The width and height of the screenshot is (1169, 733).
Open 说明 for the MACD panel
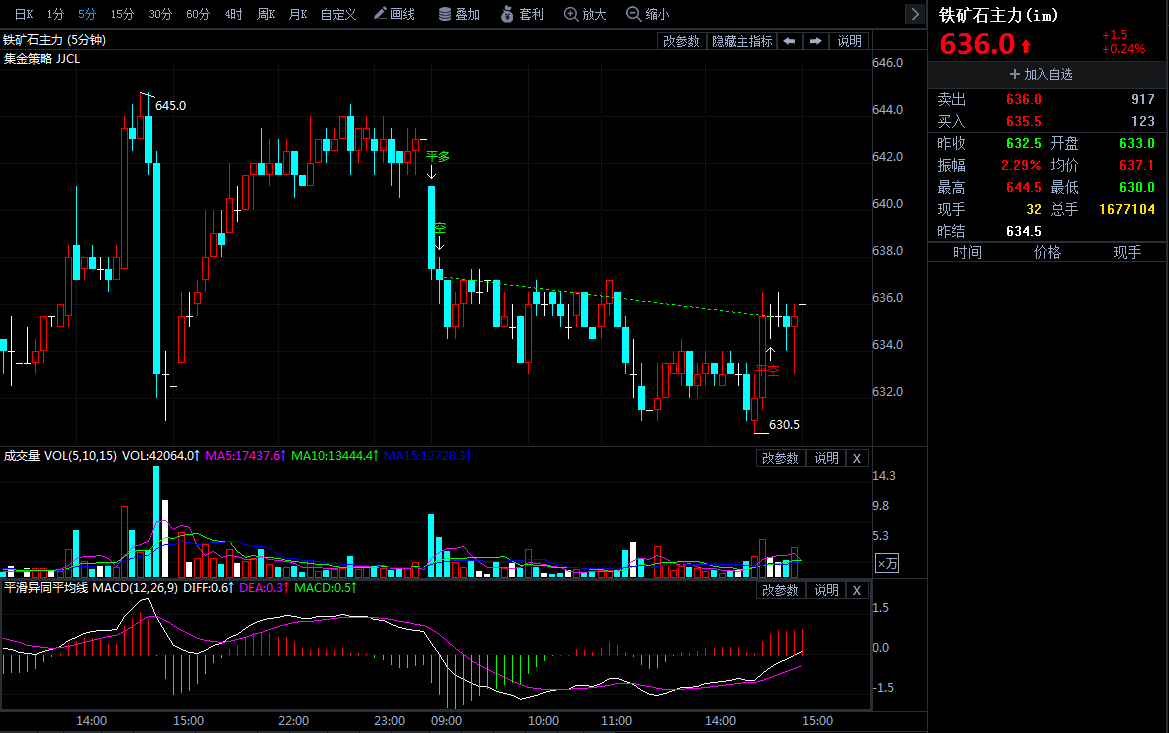tap(826, 590)
